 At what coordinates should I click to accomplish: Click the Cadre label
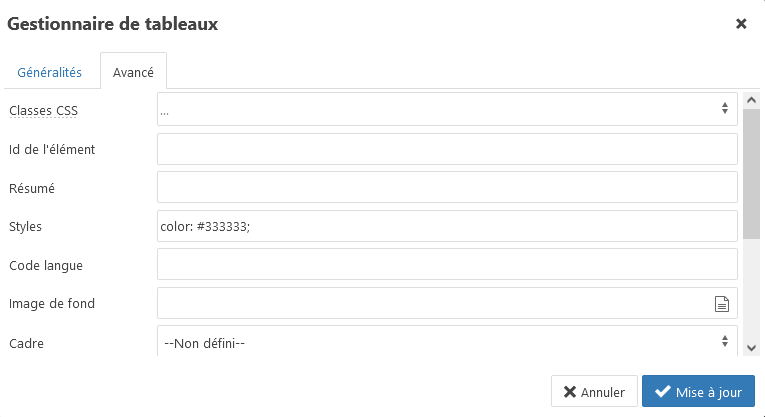(x=27, y=343)
